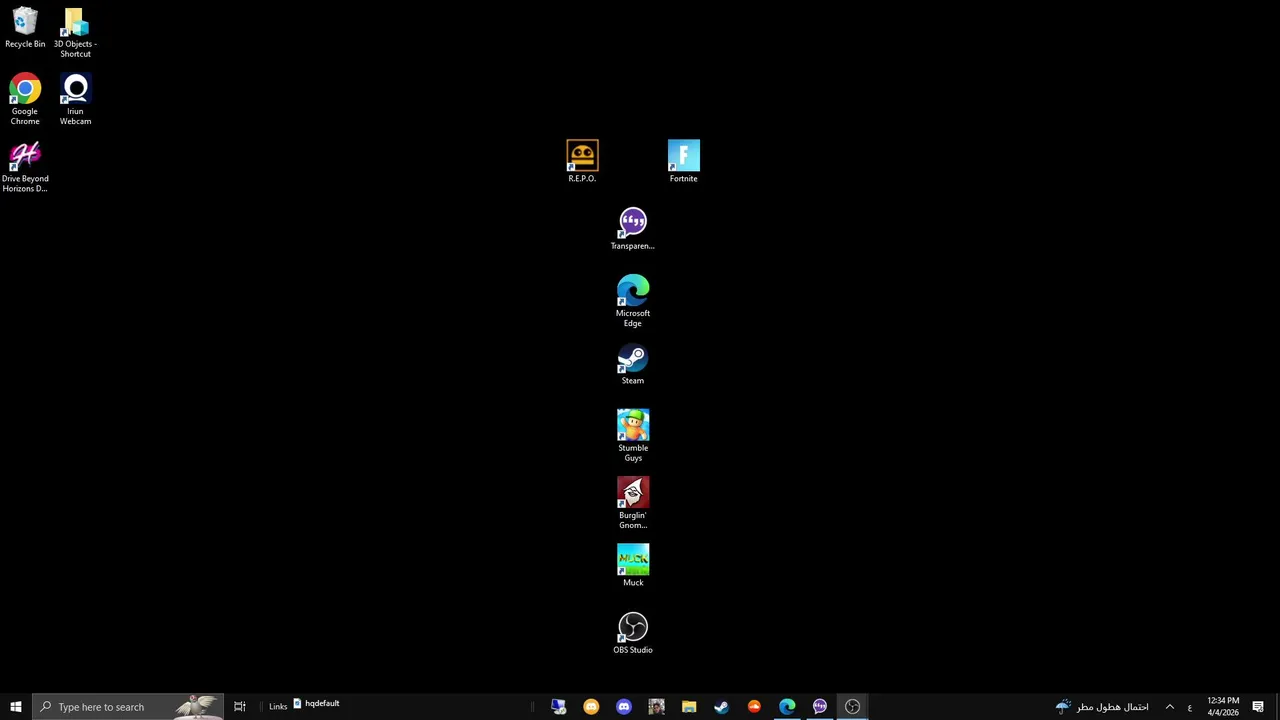Open File Explorer from the taskbar

(689, 707)
